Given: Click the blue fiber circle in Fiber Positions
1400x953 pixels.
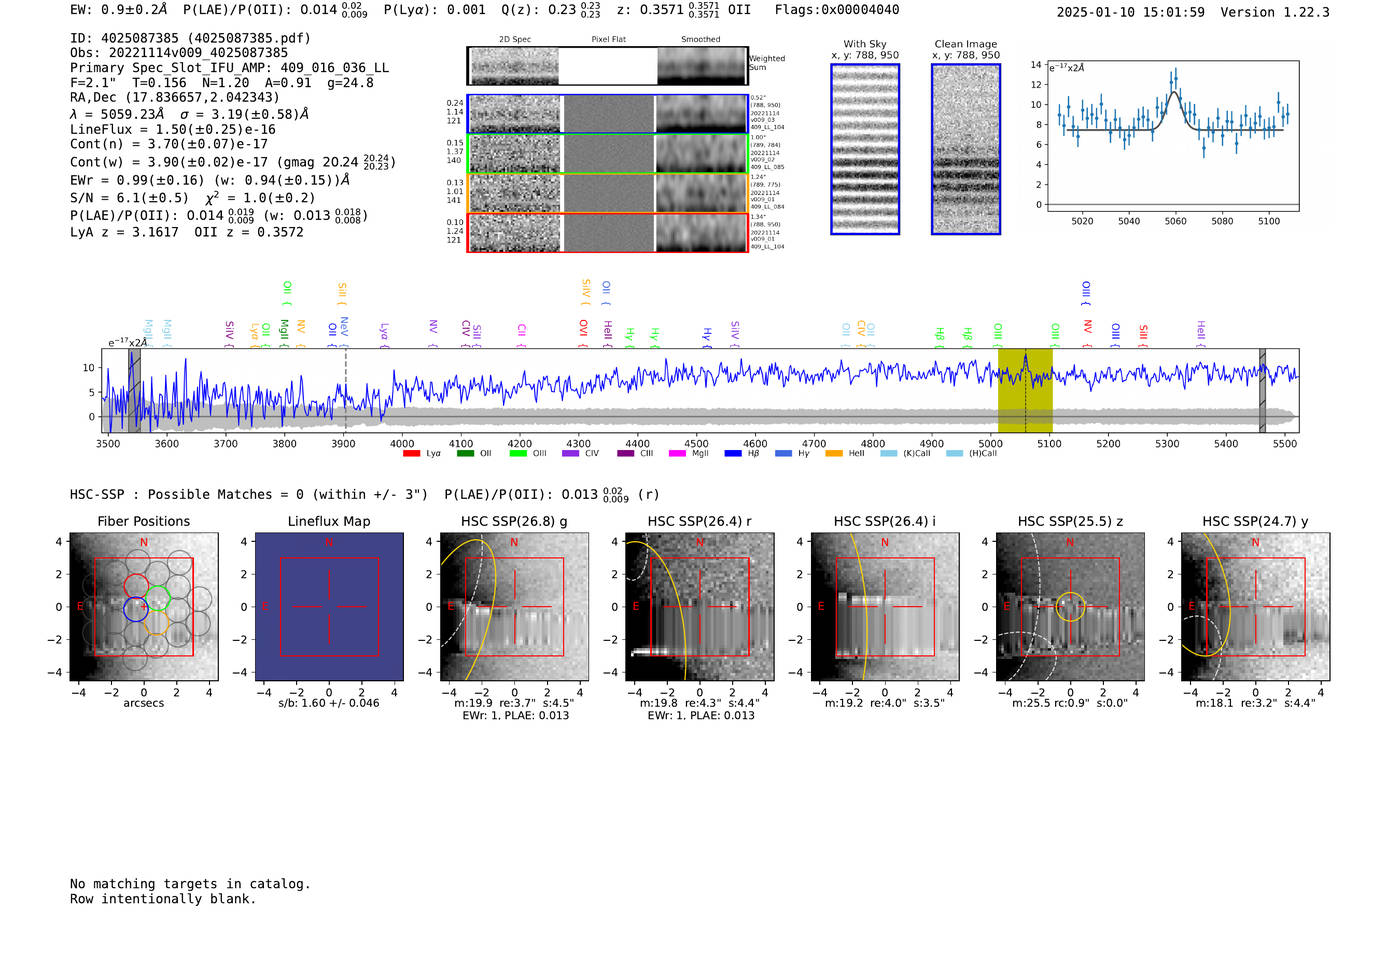Looking at the screenshot, I should tap(135, 609).
